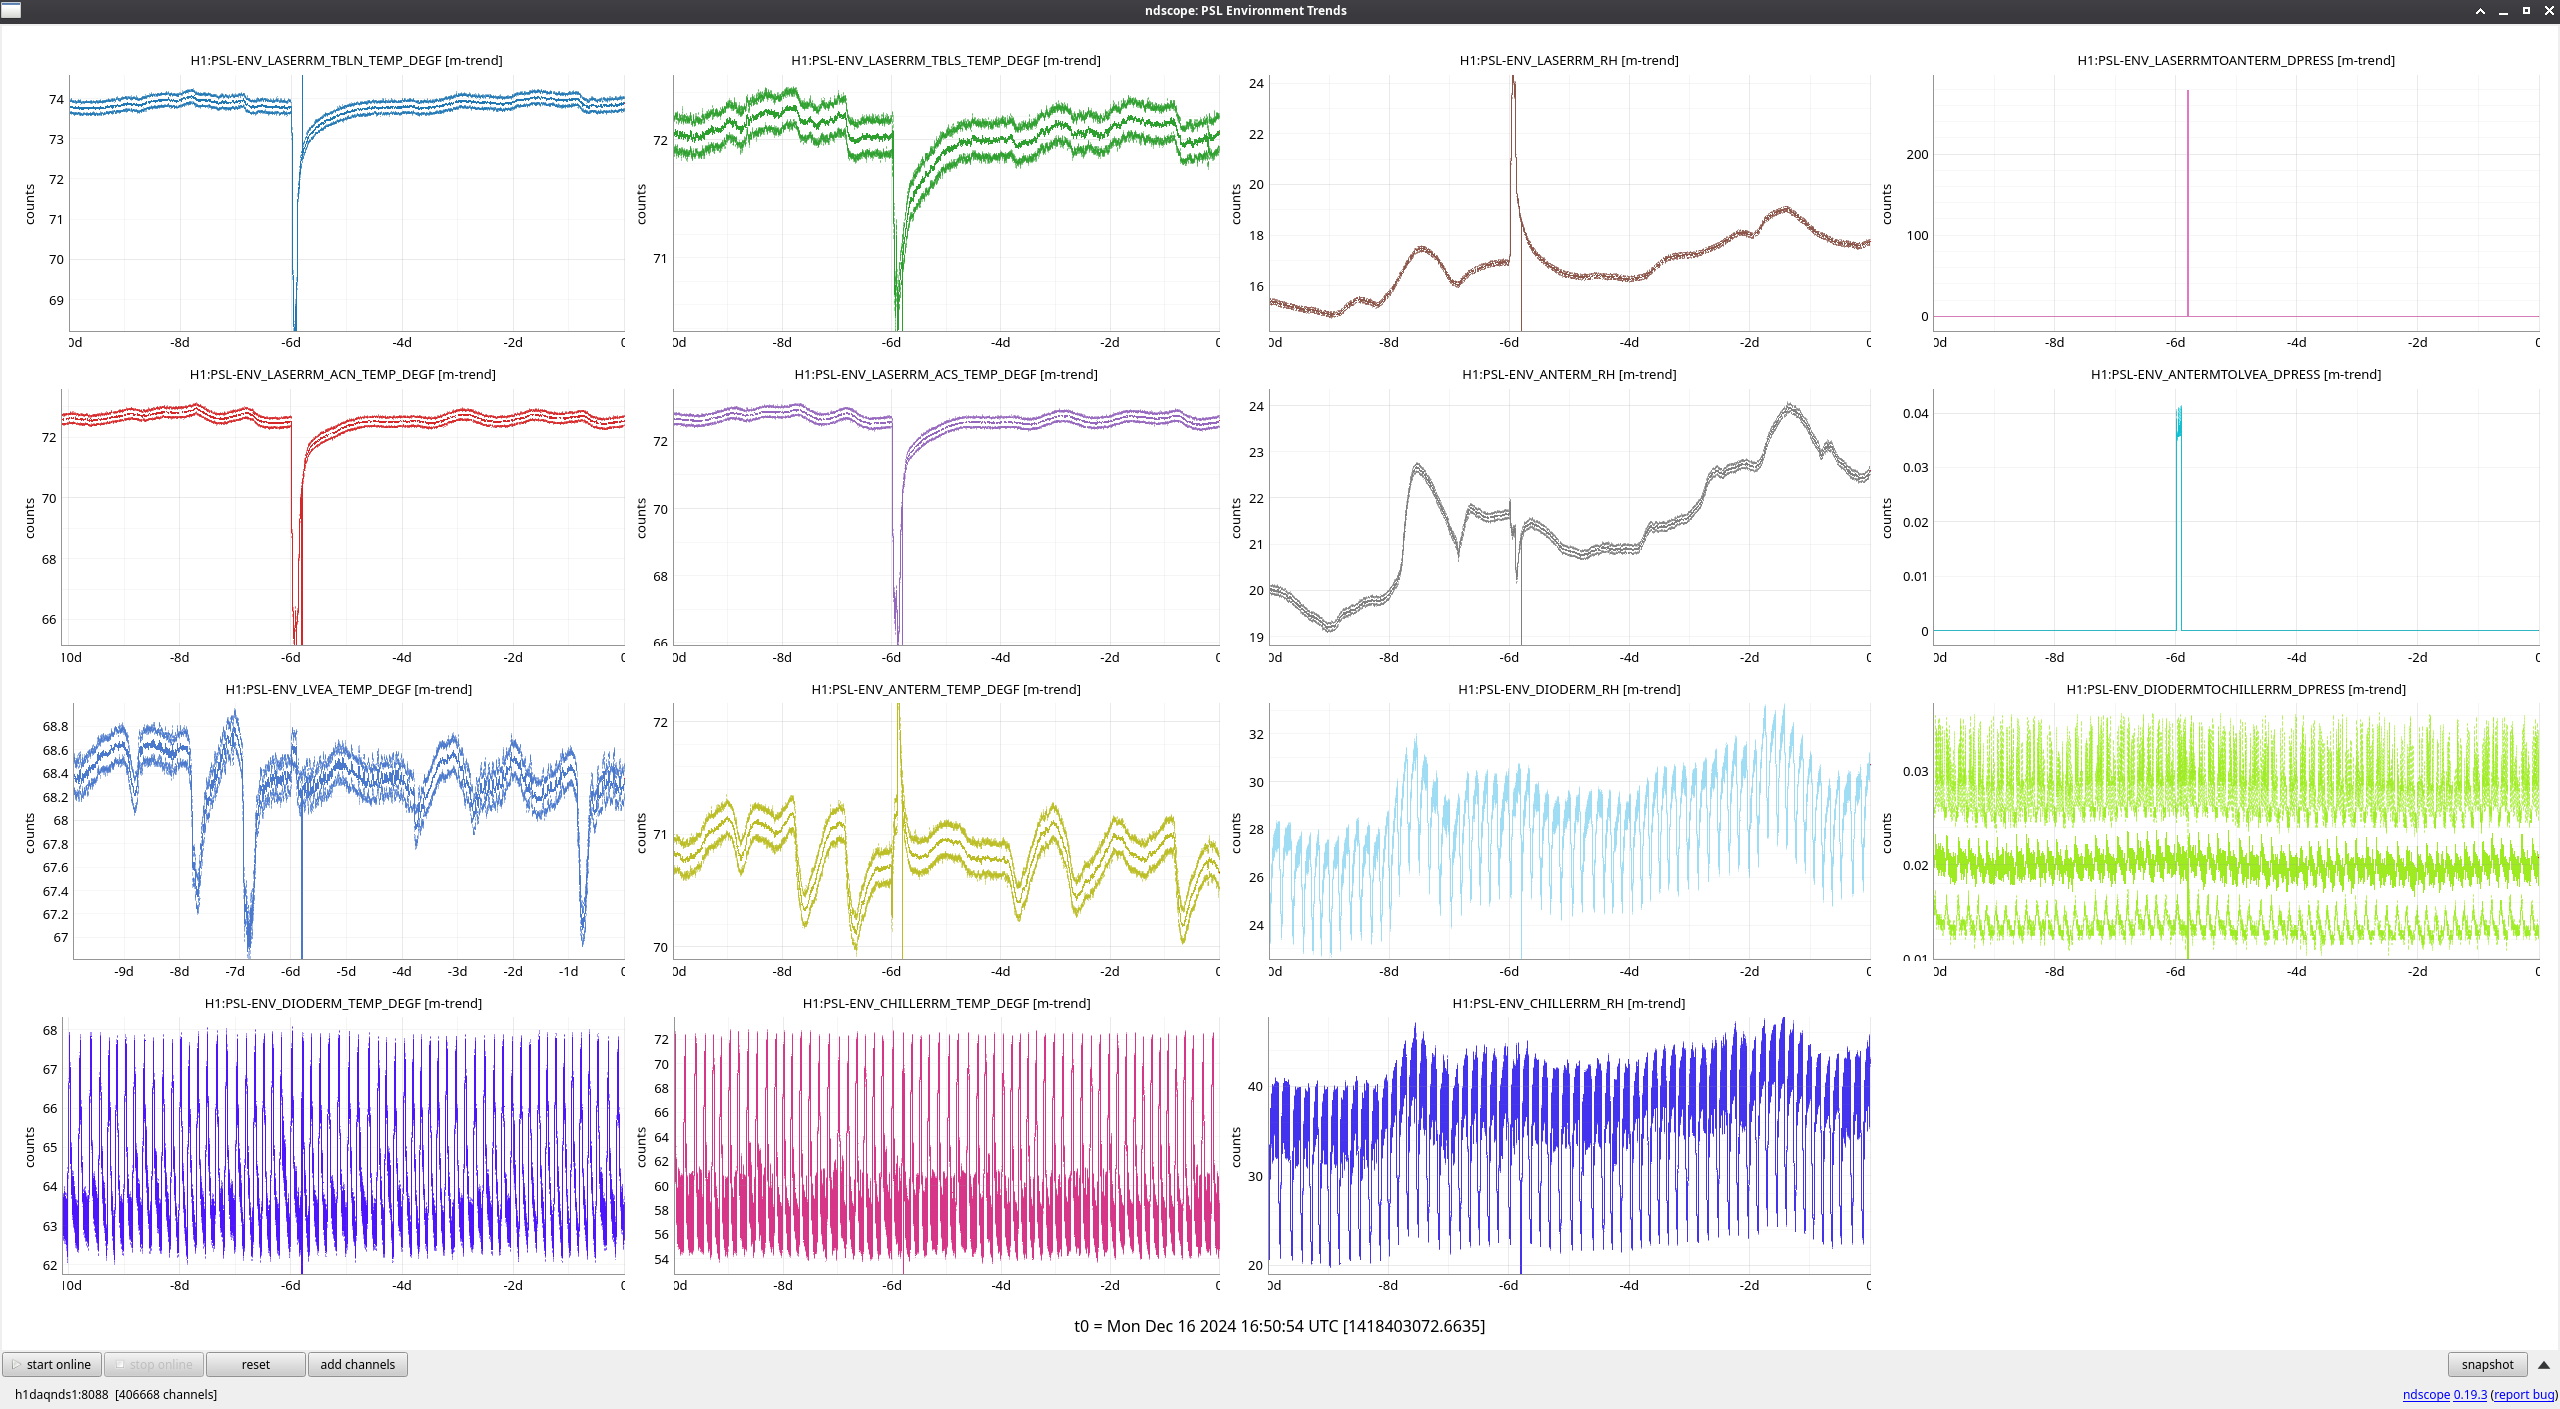
Task: Minimize the ndscope window
Action: (2503, 10)
